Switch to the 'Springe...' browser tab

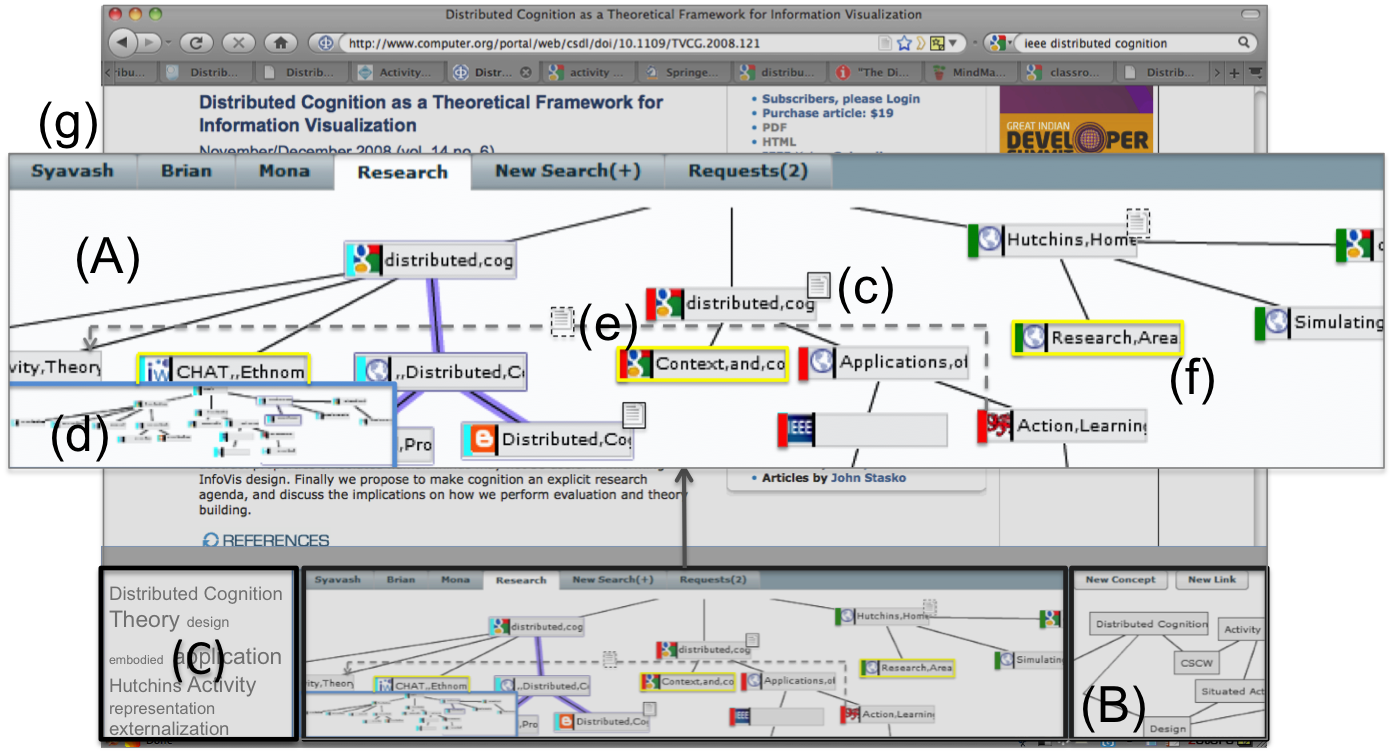pyautogui.click(x=683, y=72)
